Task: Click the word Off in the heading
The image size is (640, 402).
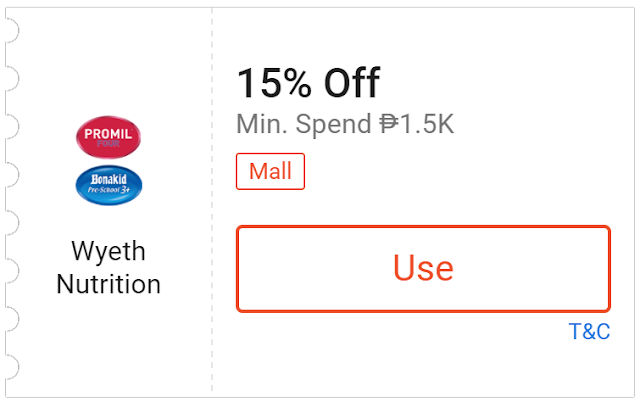Action: tap(351, 83)
